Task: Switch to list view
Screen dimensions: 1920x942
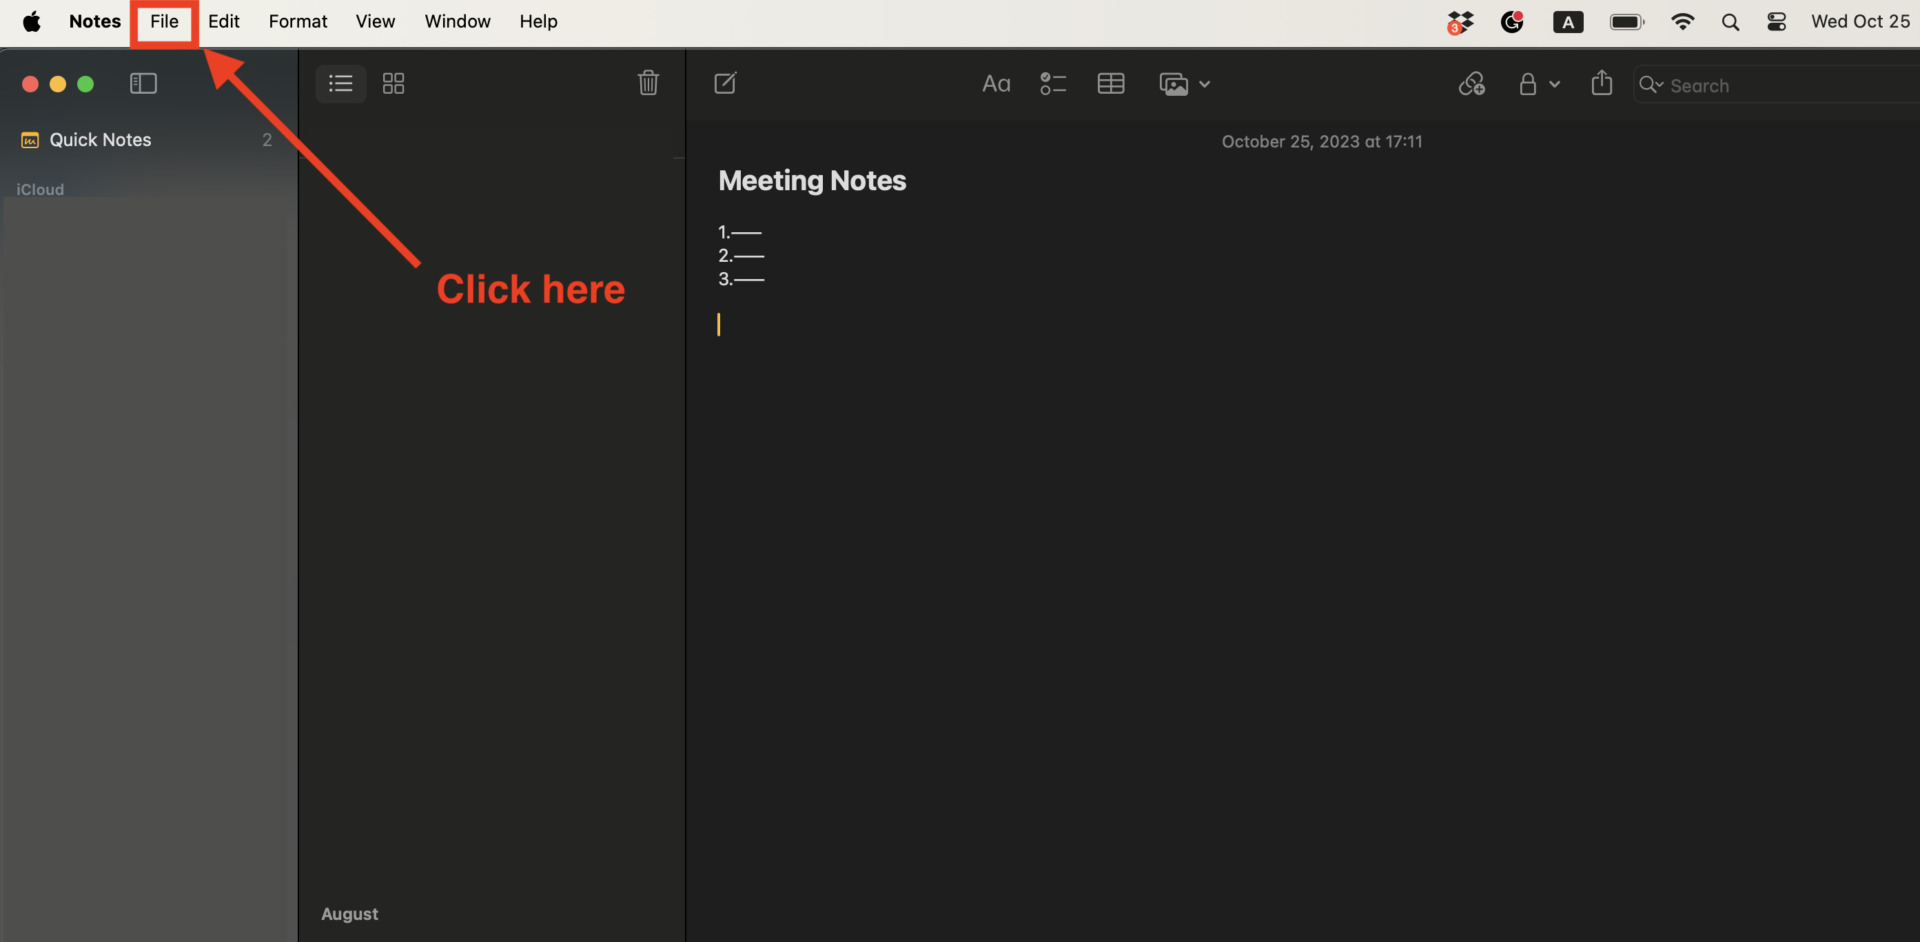Action: [x=340, y=84]
